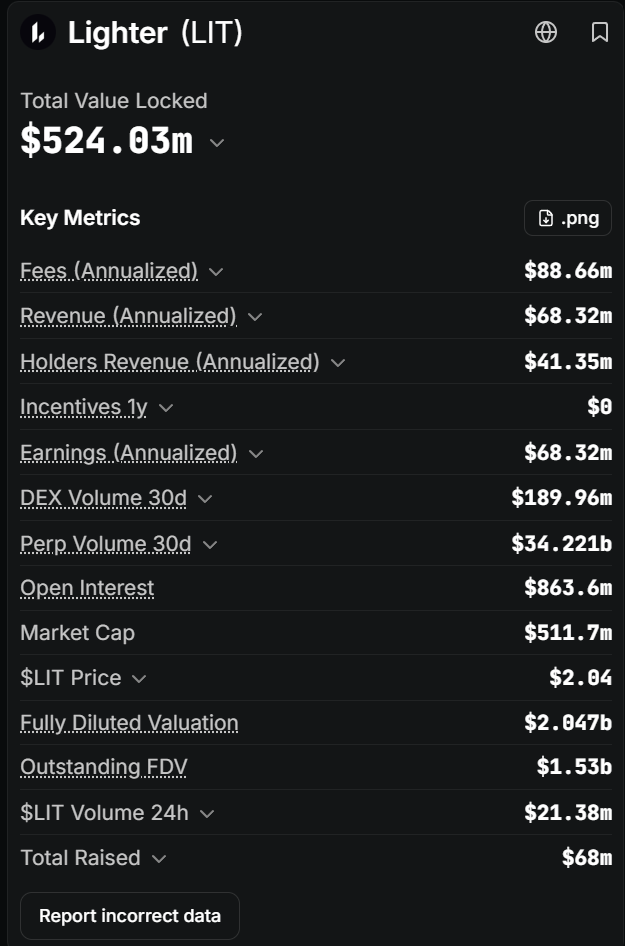Expand the Incentives 1y chevron
This screenshot has height=946, width=625.
point(166,408)
